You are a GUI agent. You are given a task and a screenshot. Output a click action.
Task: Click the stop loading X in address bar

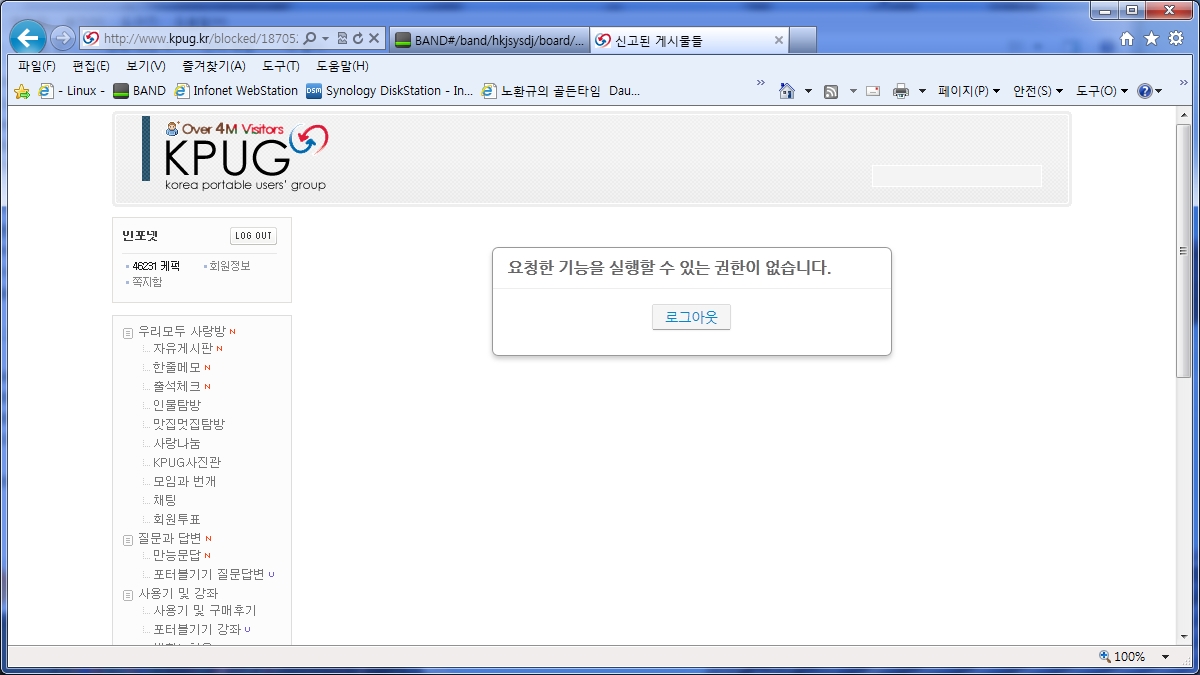click(374, 38)
